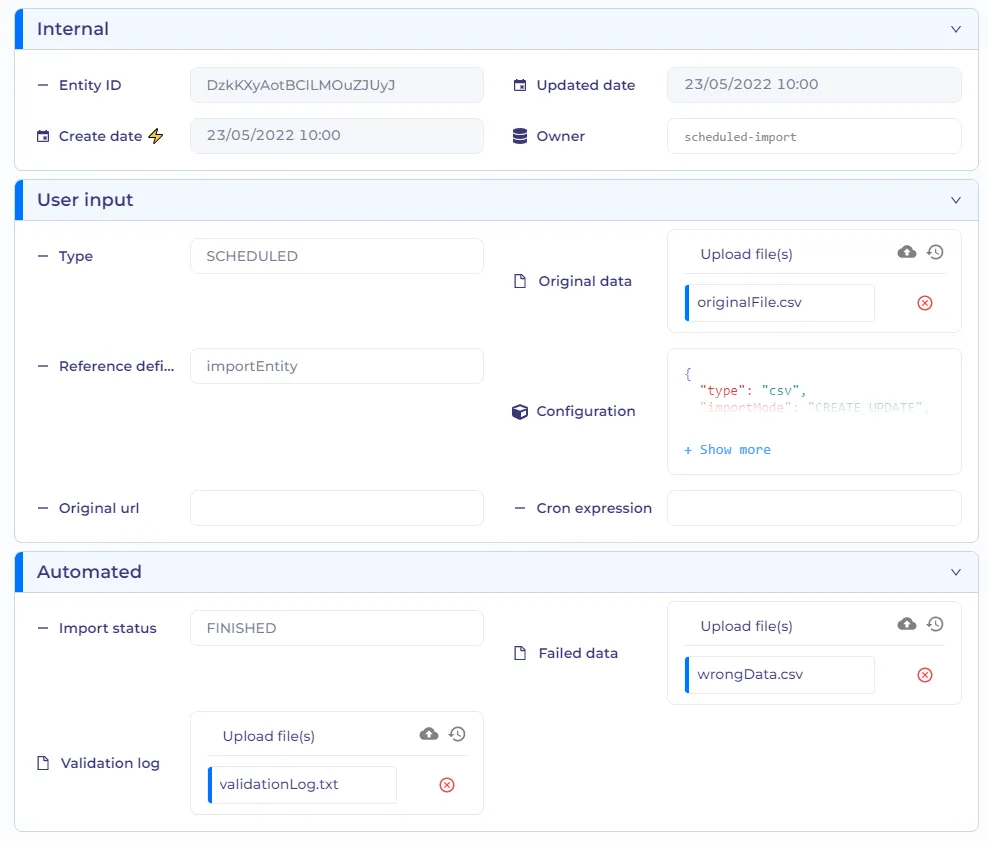Image resolution: width=988 pixels, height=841 pixels.
Task: Open file history for Failed data
Action: click(x=935, y=624)
